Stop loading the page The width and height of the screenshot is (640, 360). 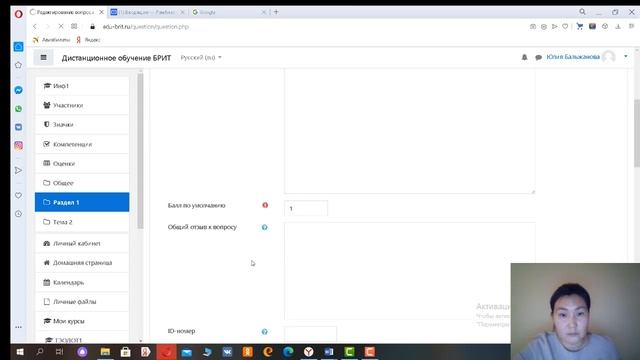[x=61, y=27]
